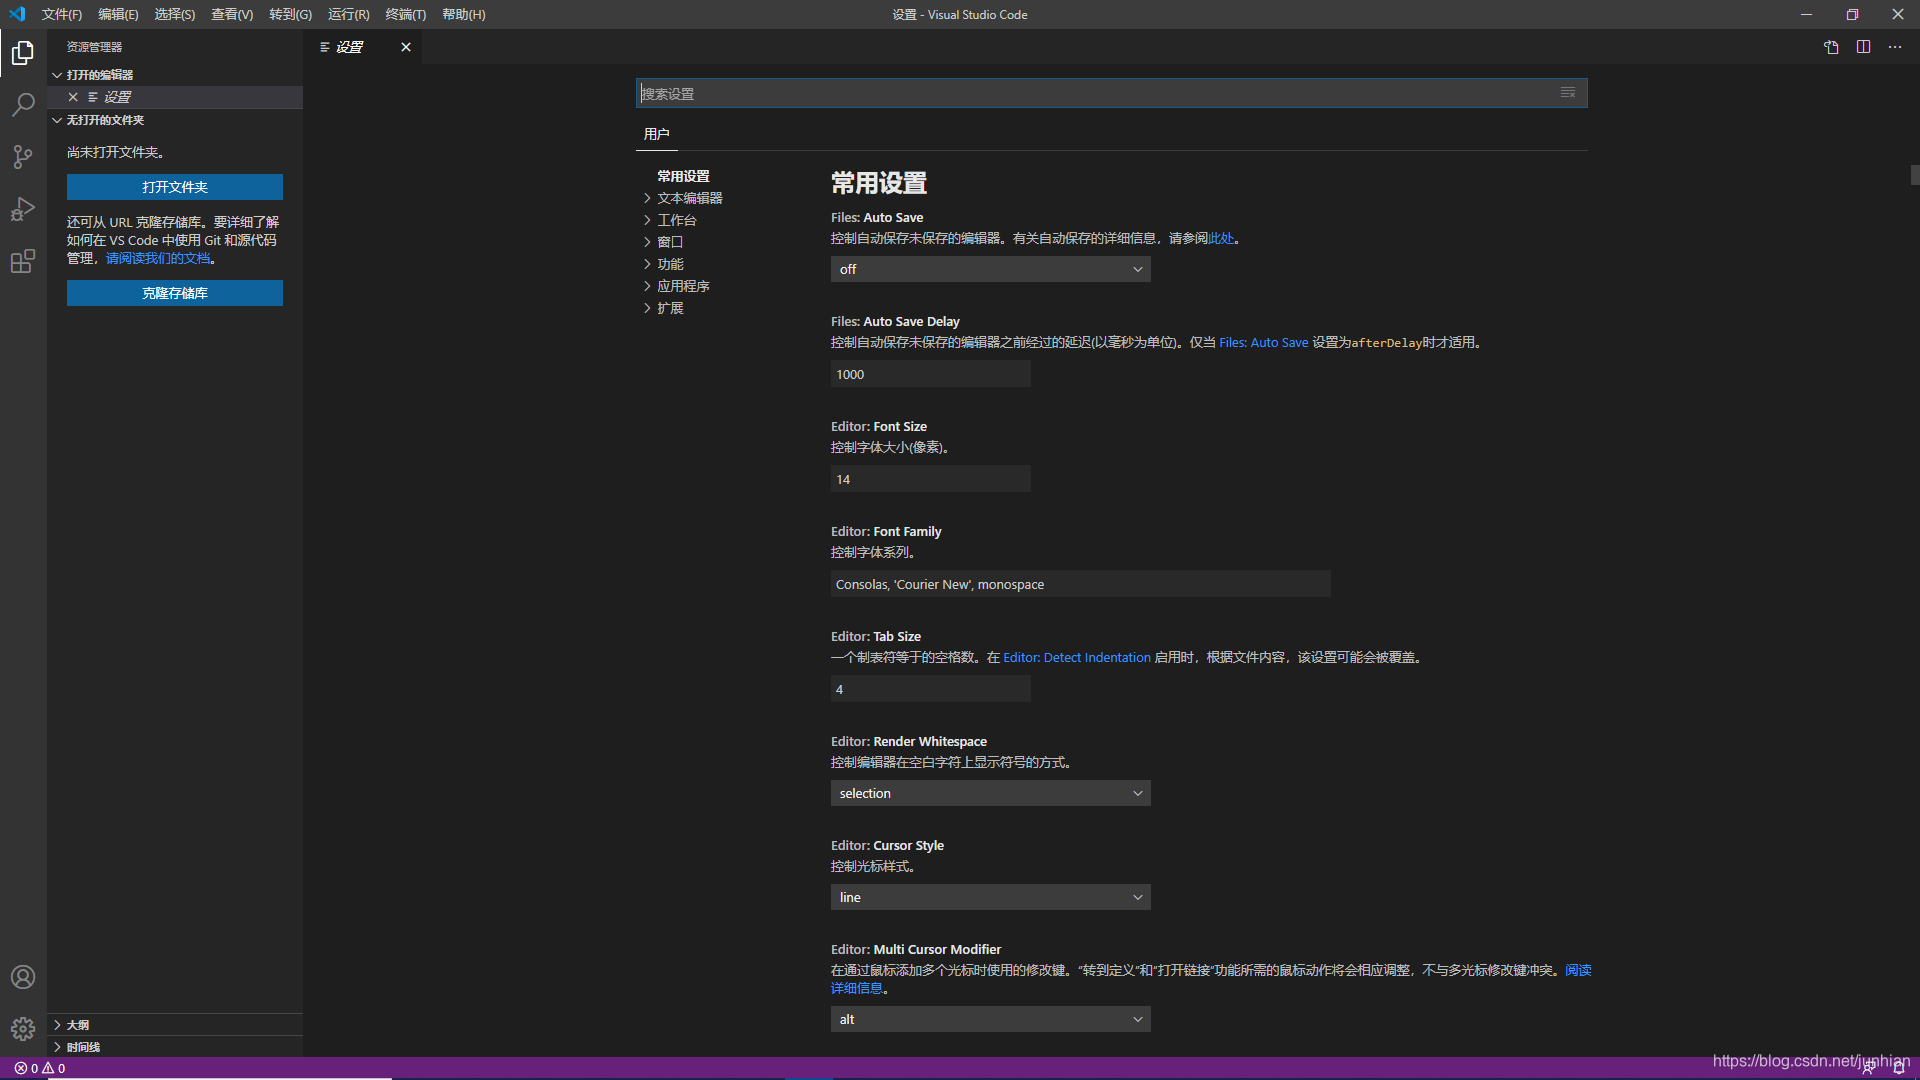The width and height of the screenshot is (1920, 1080).
Task: Select 常用设置 in settings tree
Action: click(683, 176)
